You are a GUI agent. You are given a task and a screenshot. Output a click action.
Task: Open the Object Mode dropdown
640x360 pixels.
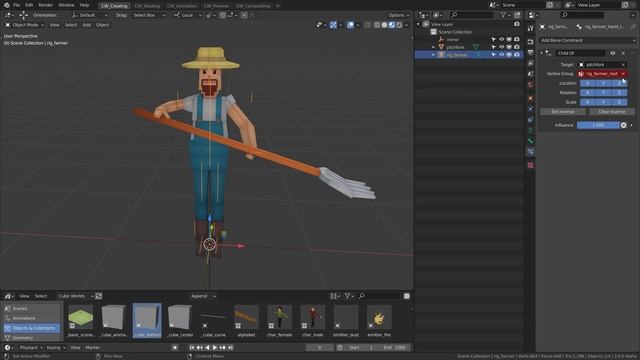24,25
